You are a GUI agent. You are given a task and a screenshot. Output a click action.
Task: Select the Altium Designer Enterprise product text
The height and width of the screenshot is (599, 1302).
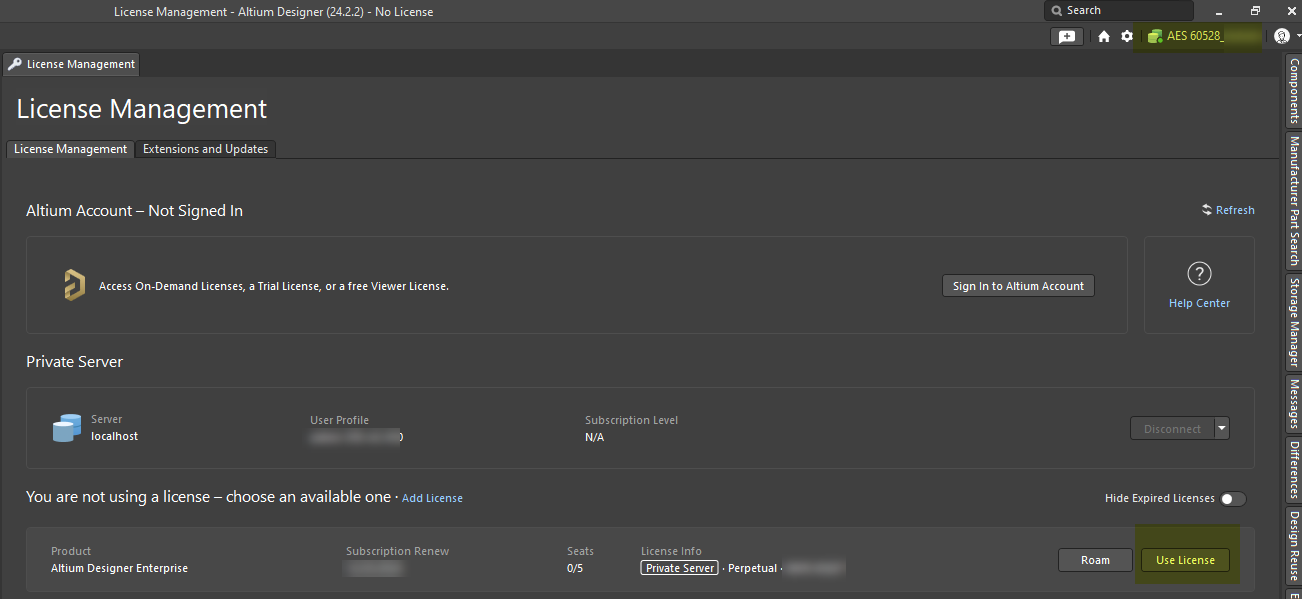(x=119, y=568)
